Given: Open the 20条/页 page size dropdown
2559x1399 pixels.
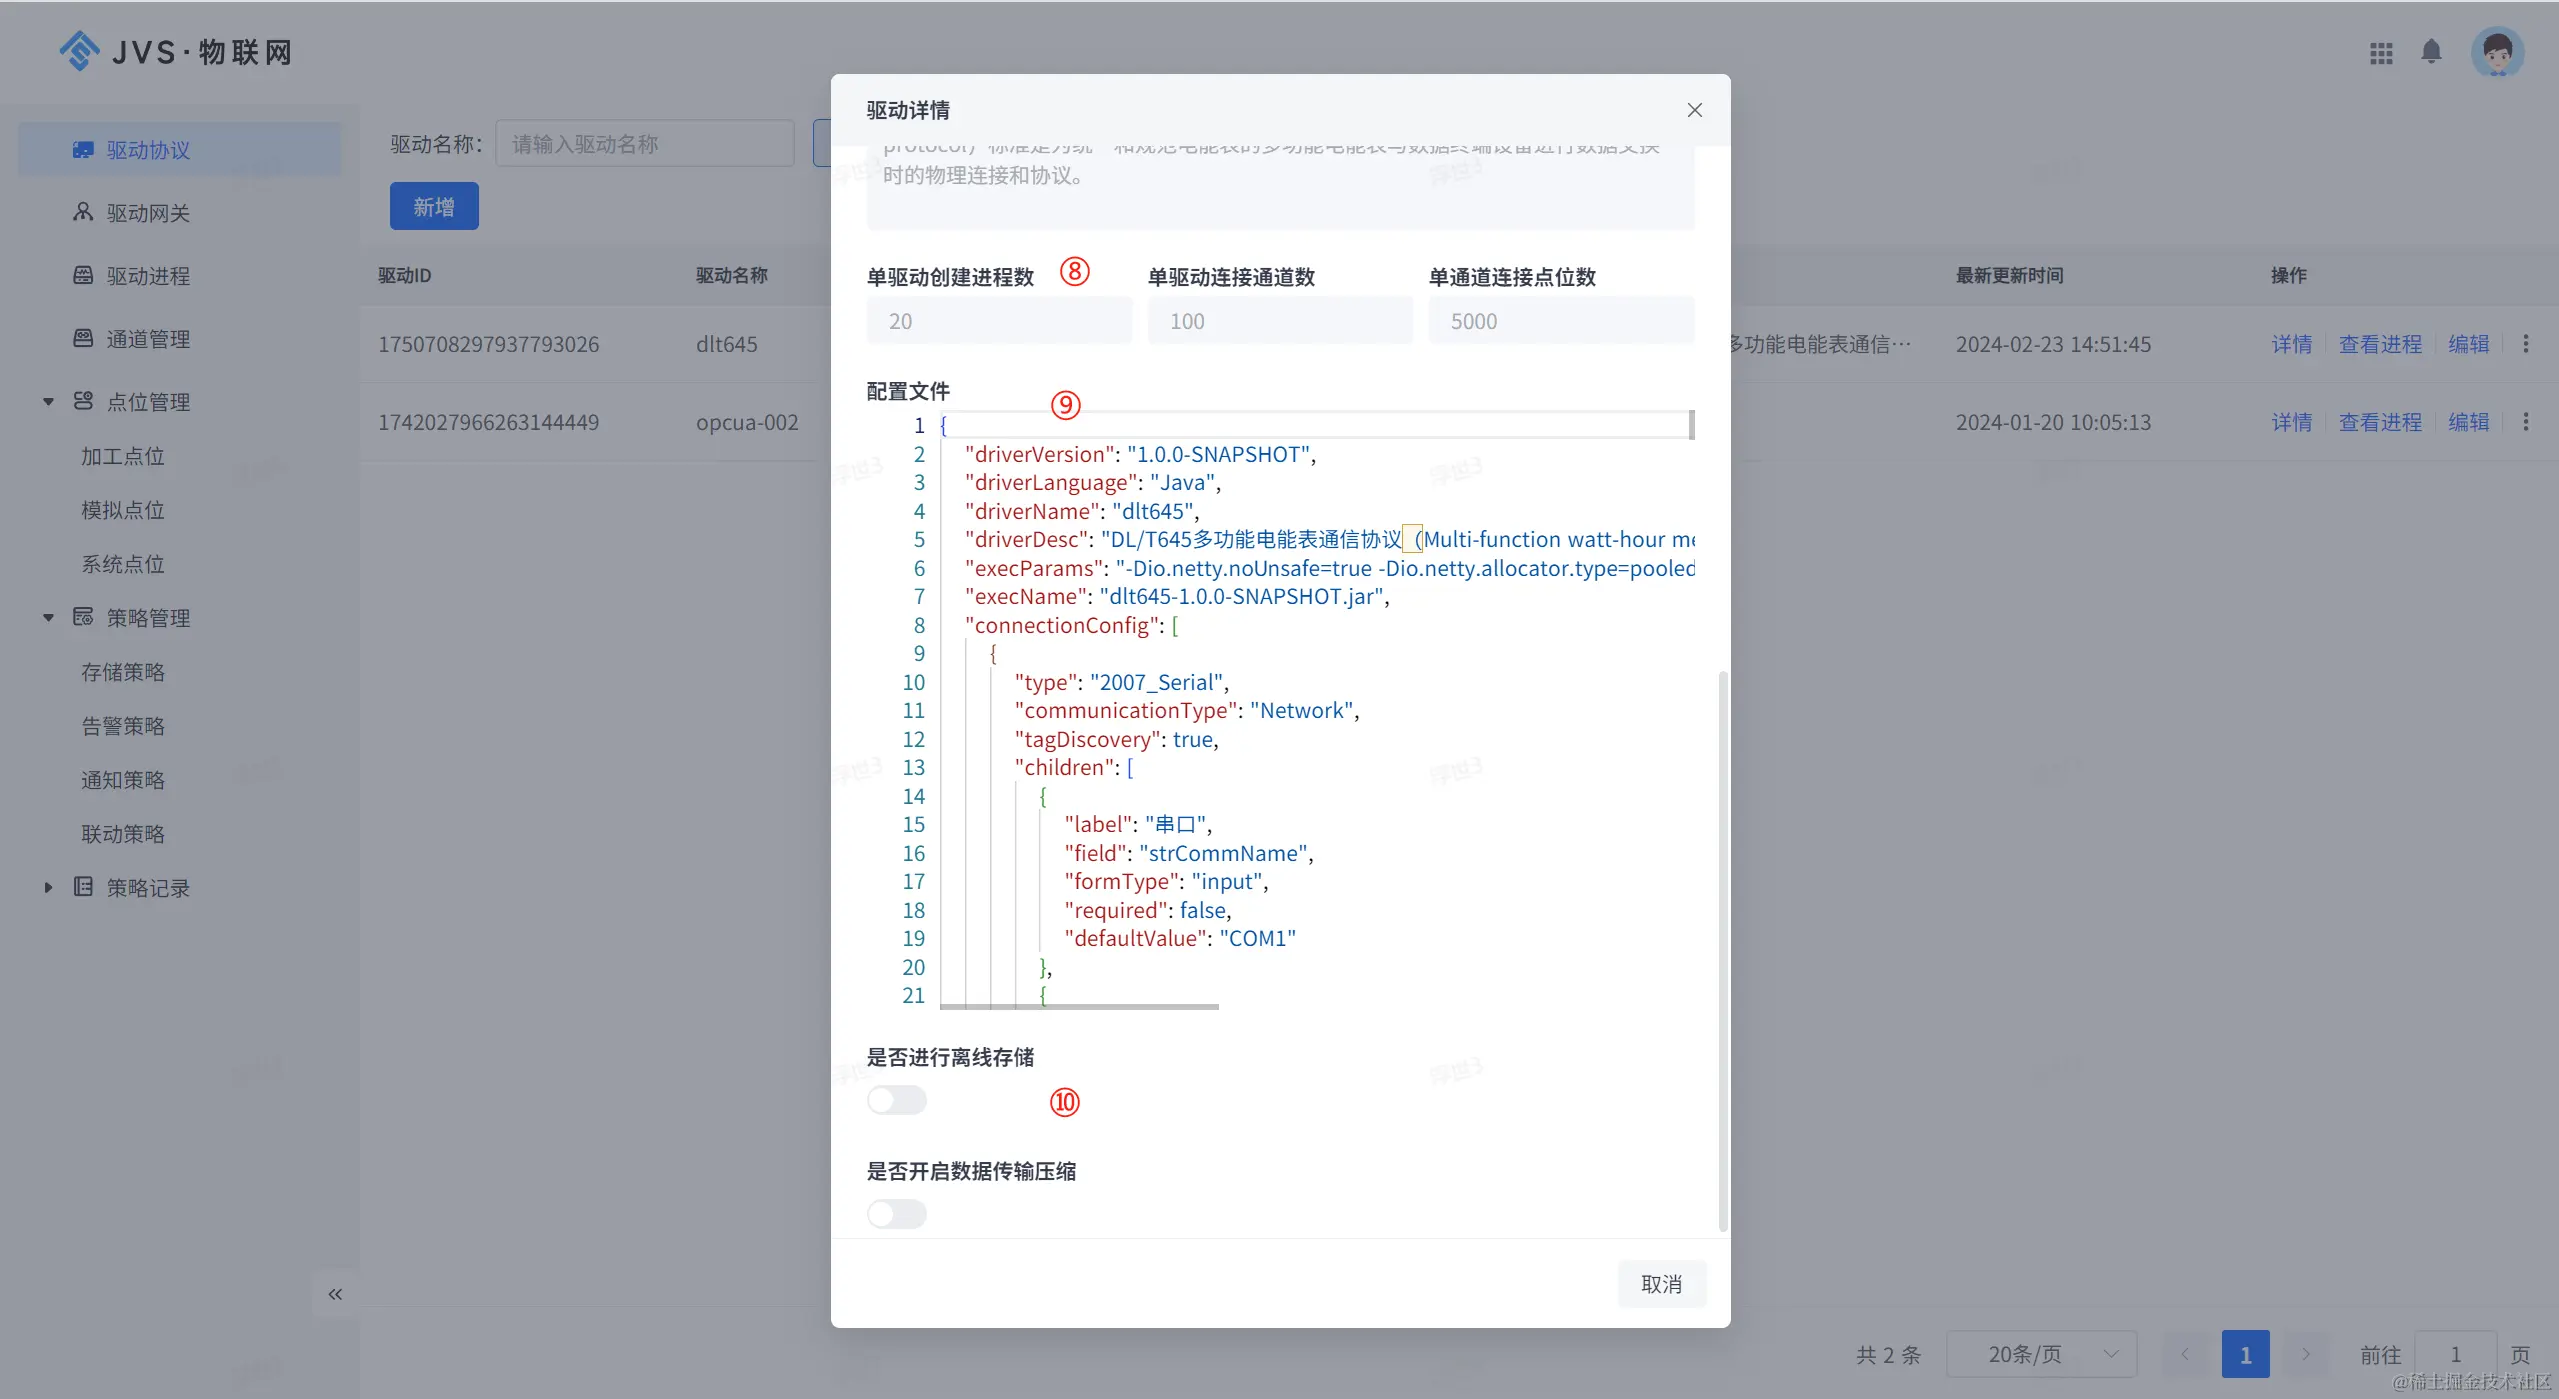Looking at the screenshot, I should click(x=2041, y=1354).
